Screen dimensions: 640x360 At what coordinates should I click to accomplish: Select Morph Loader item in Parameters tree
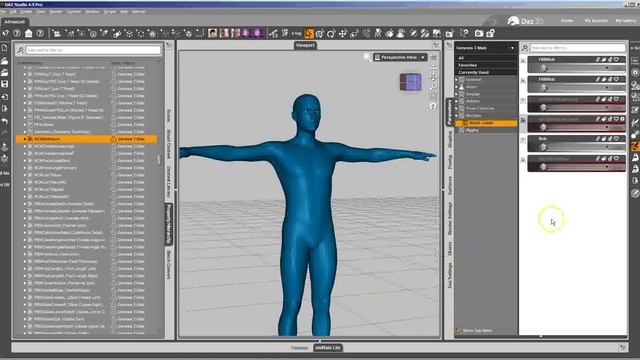click(486, 123)
